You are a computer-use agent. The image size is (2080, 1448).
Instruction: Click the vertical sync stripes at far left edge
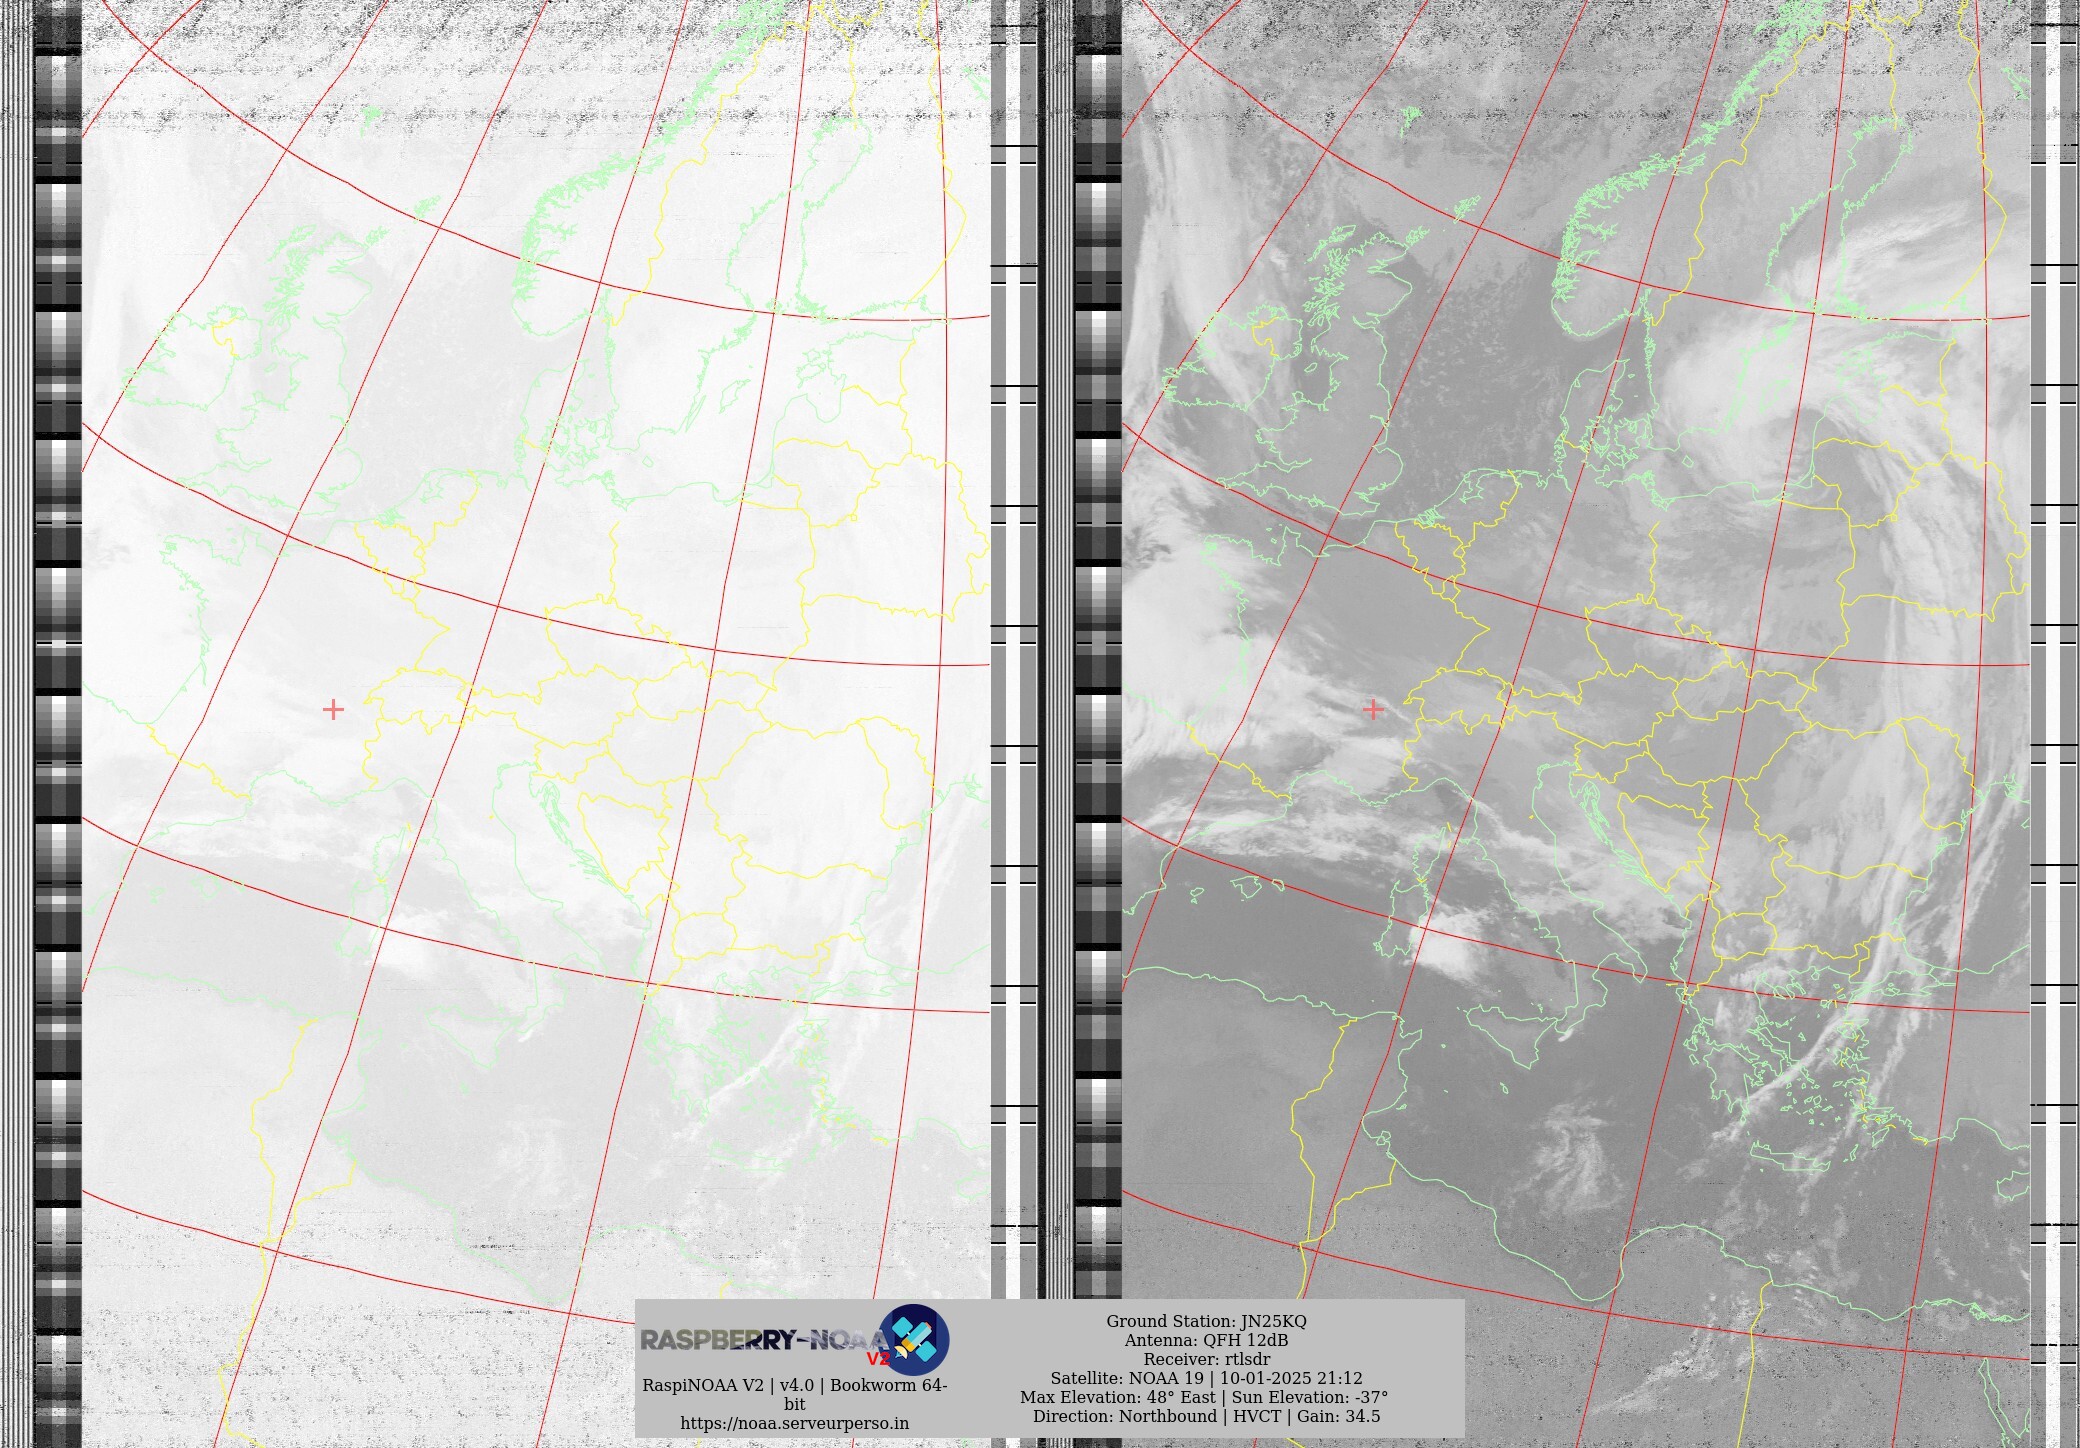point(15,700)
